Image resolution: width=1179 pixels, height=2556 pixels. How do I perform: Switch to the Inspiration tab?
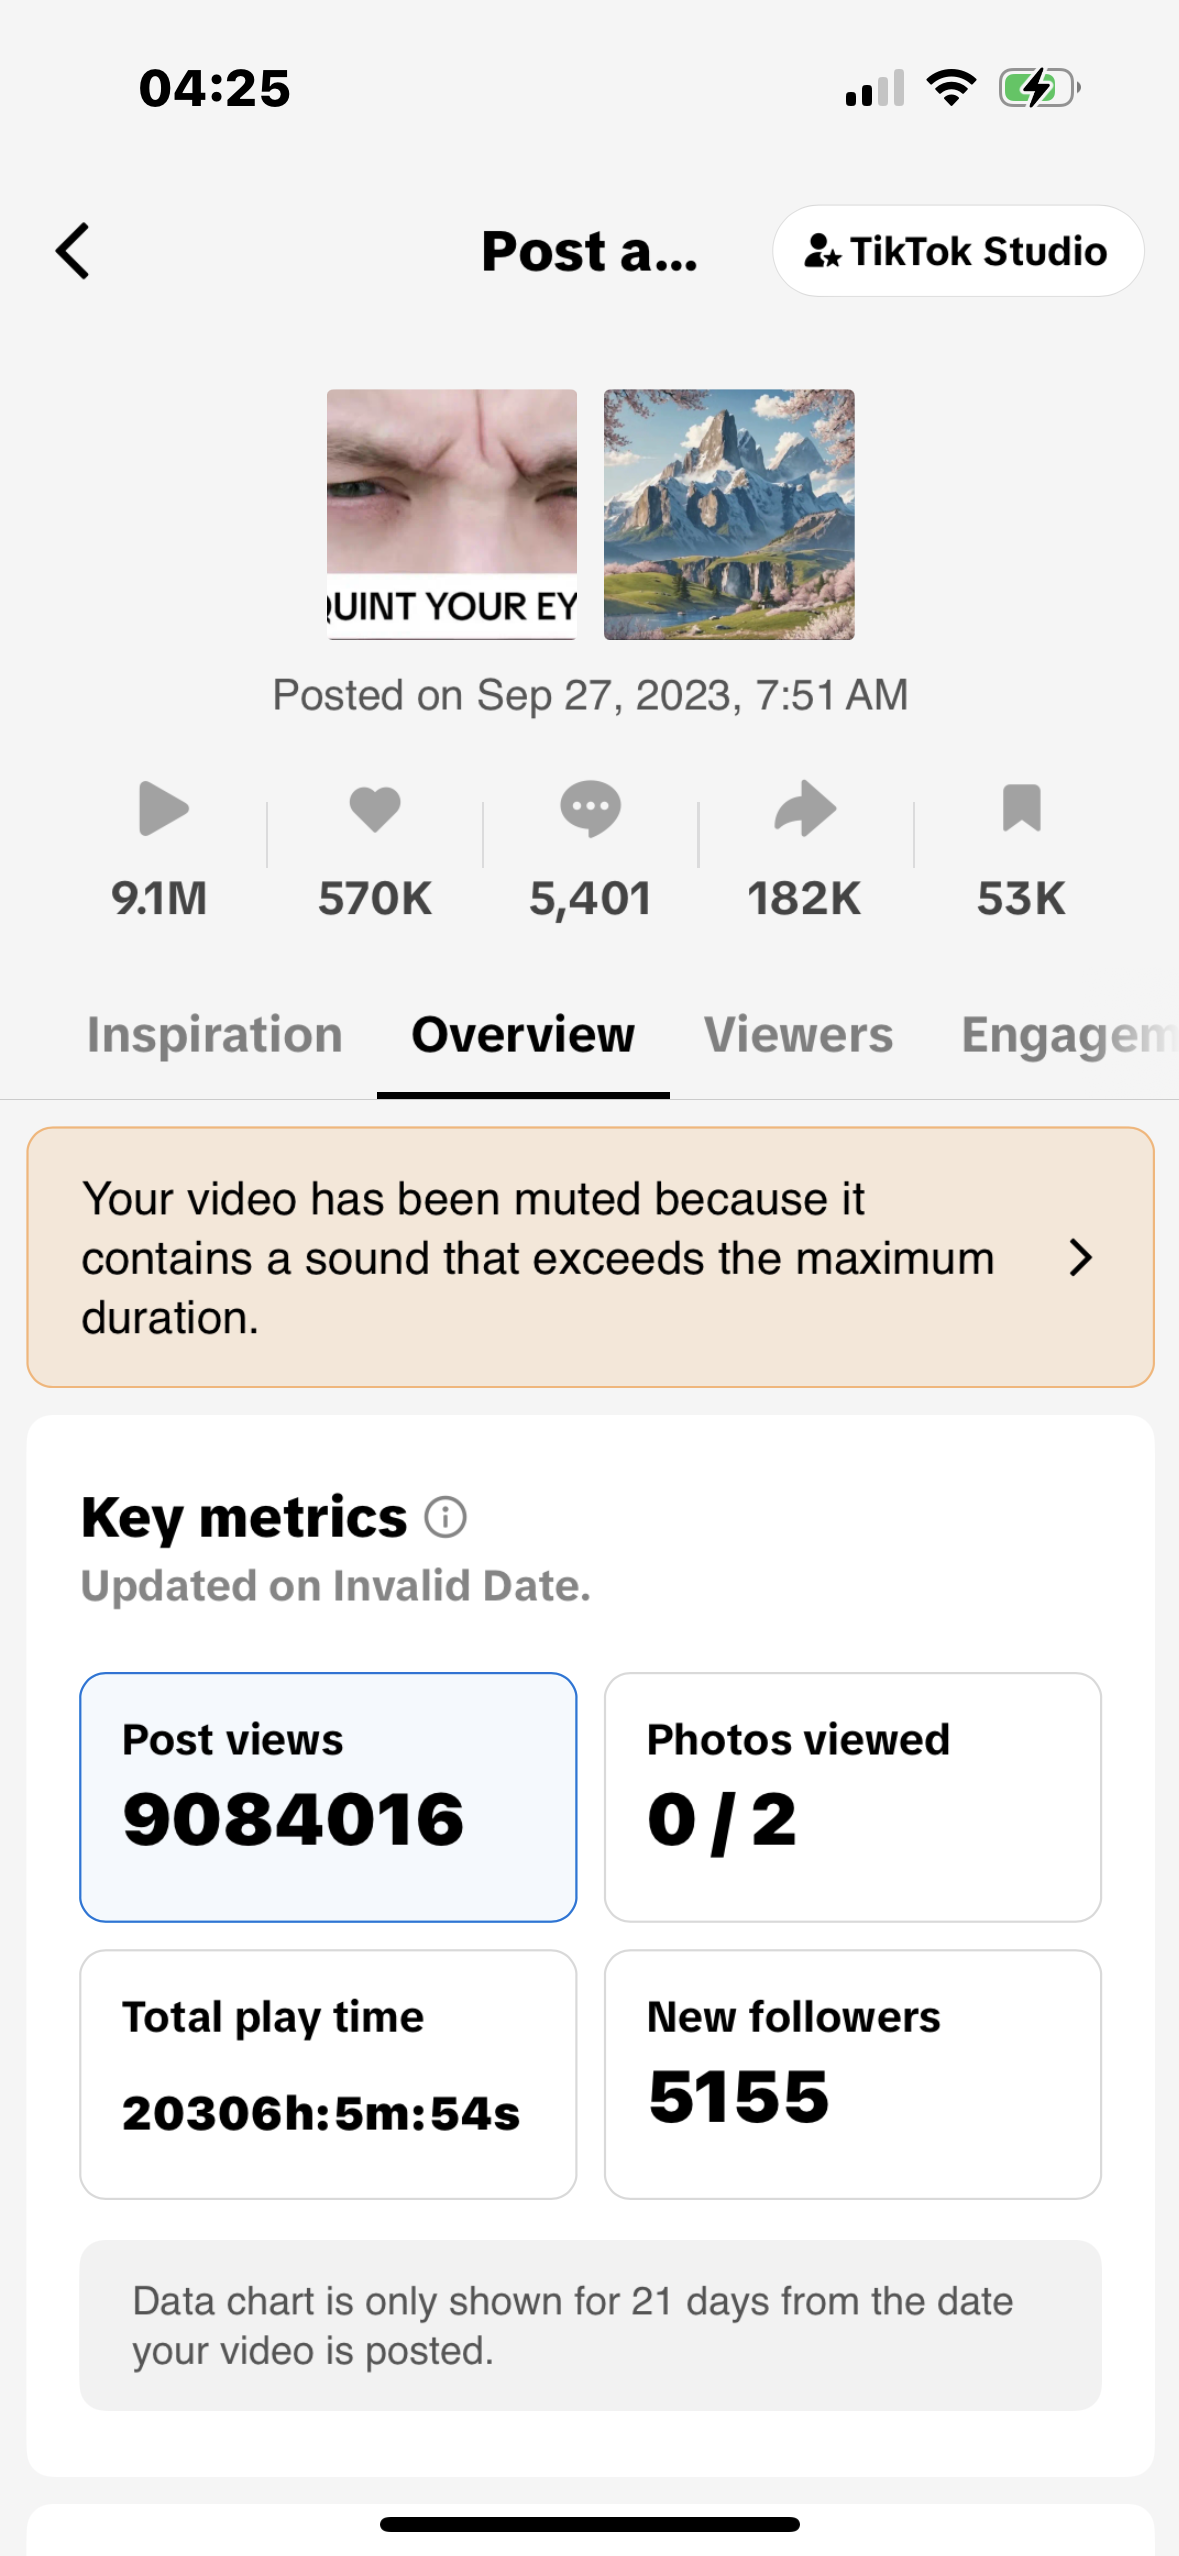pos(214,1035)
